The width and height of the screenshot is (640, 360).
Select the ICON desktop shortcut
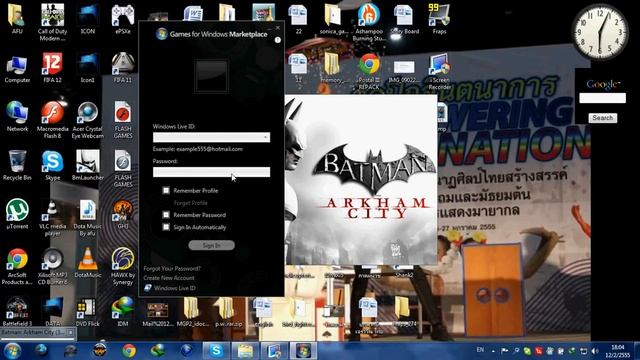point(88,19)
